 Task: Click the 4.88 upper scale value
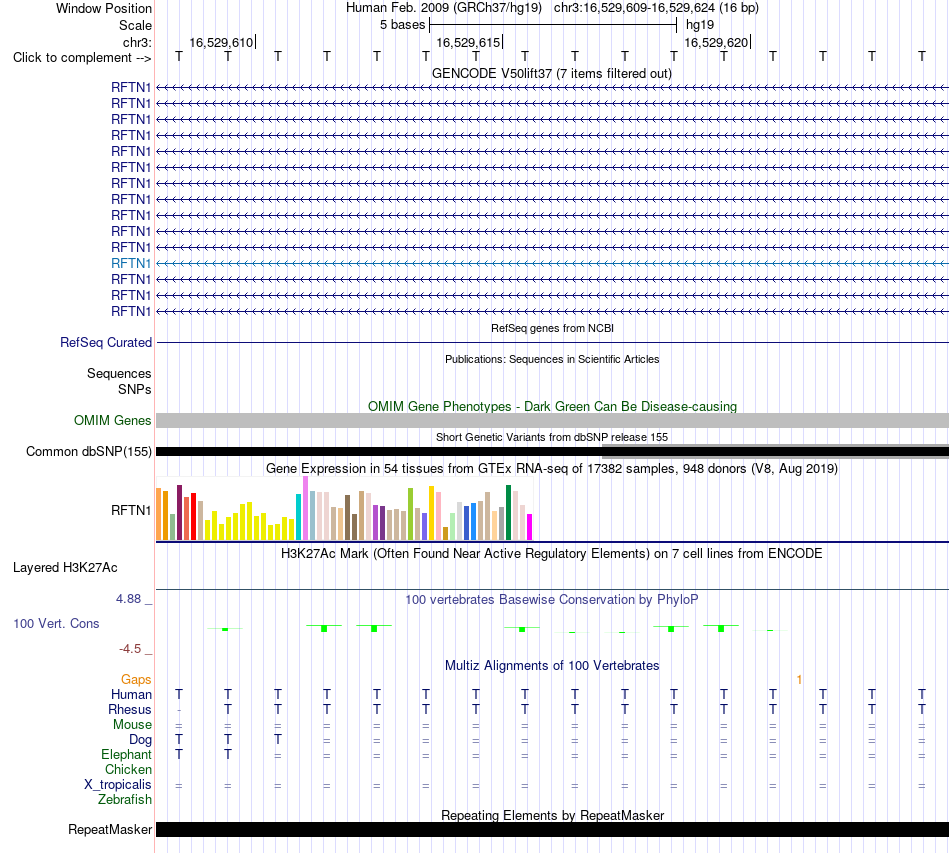[128, 599]
